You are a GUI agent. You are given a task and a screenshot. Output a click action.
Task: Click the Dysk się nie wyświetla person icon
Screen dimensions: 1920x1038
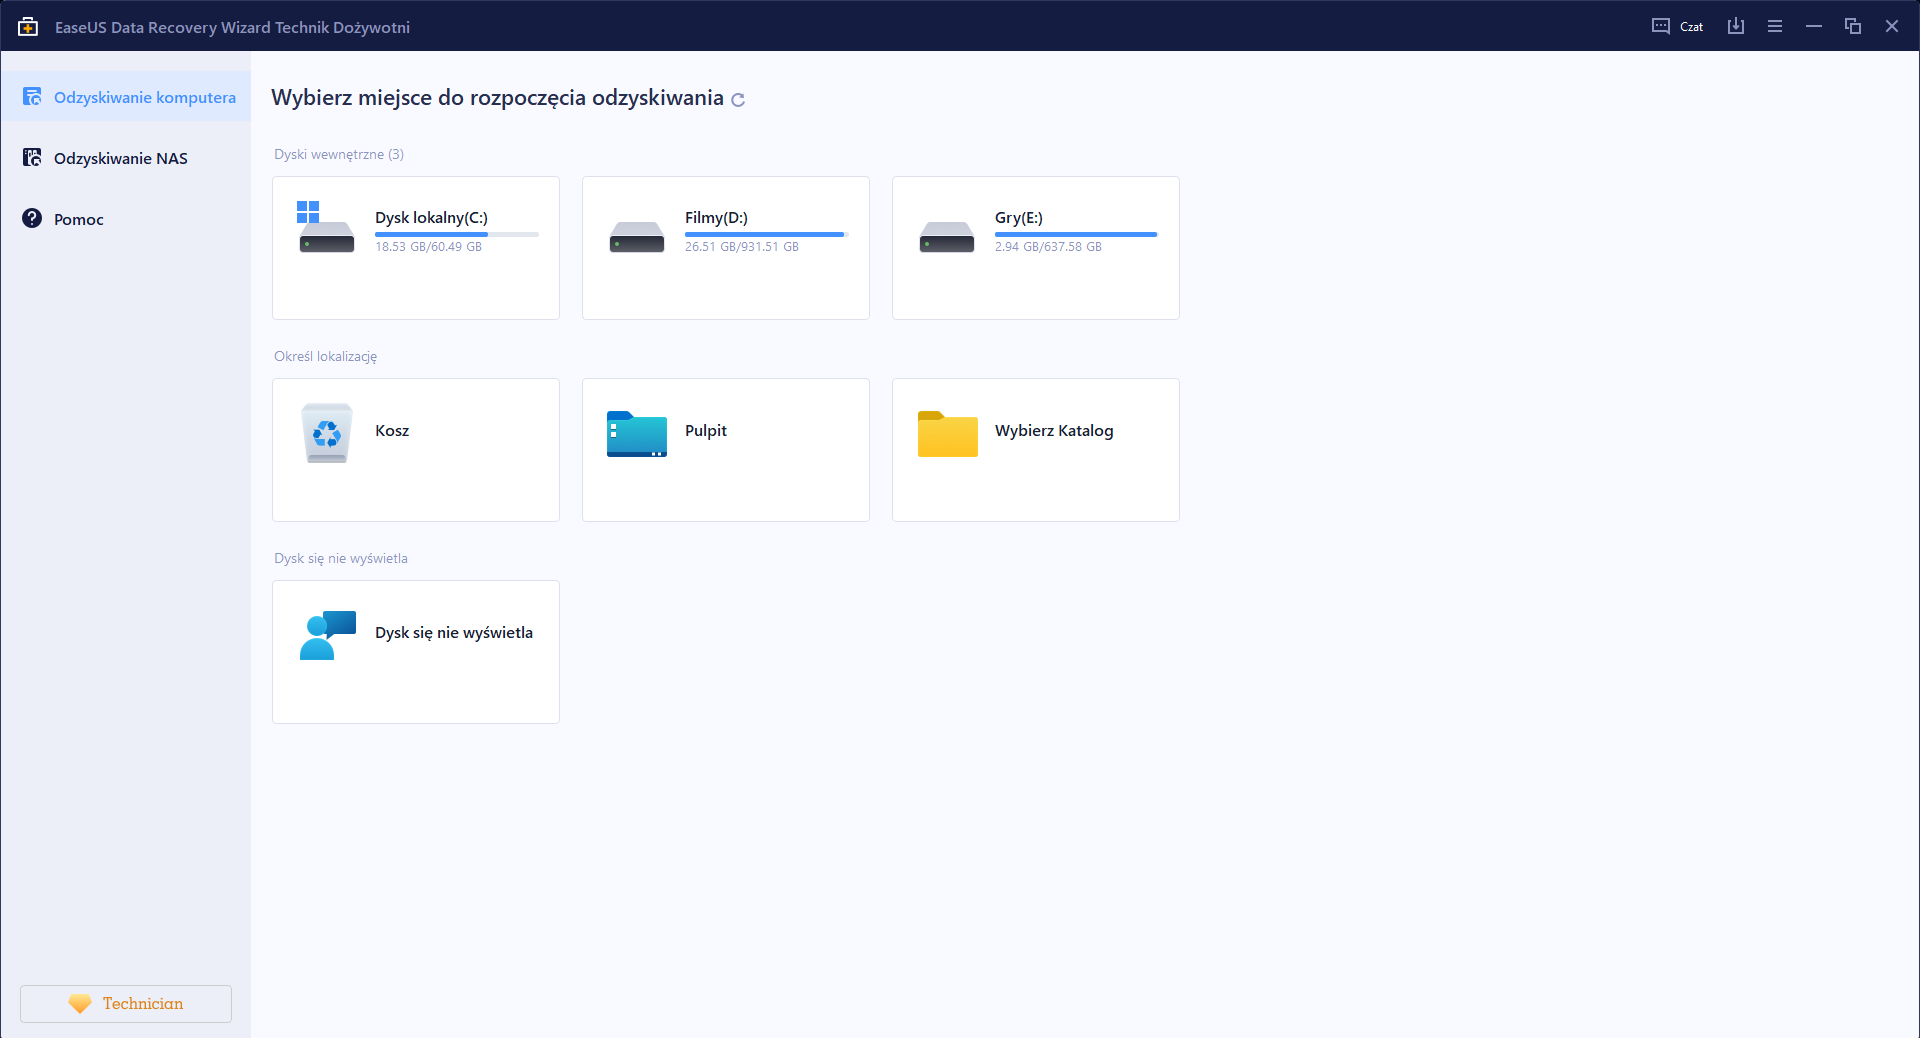[x=327, y=635]
